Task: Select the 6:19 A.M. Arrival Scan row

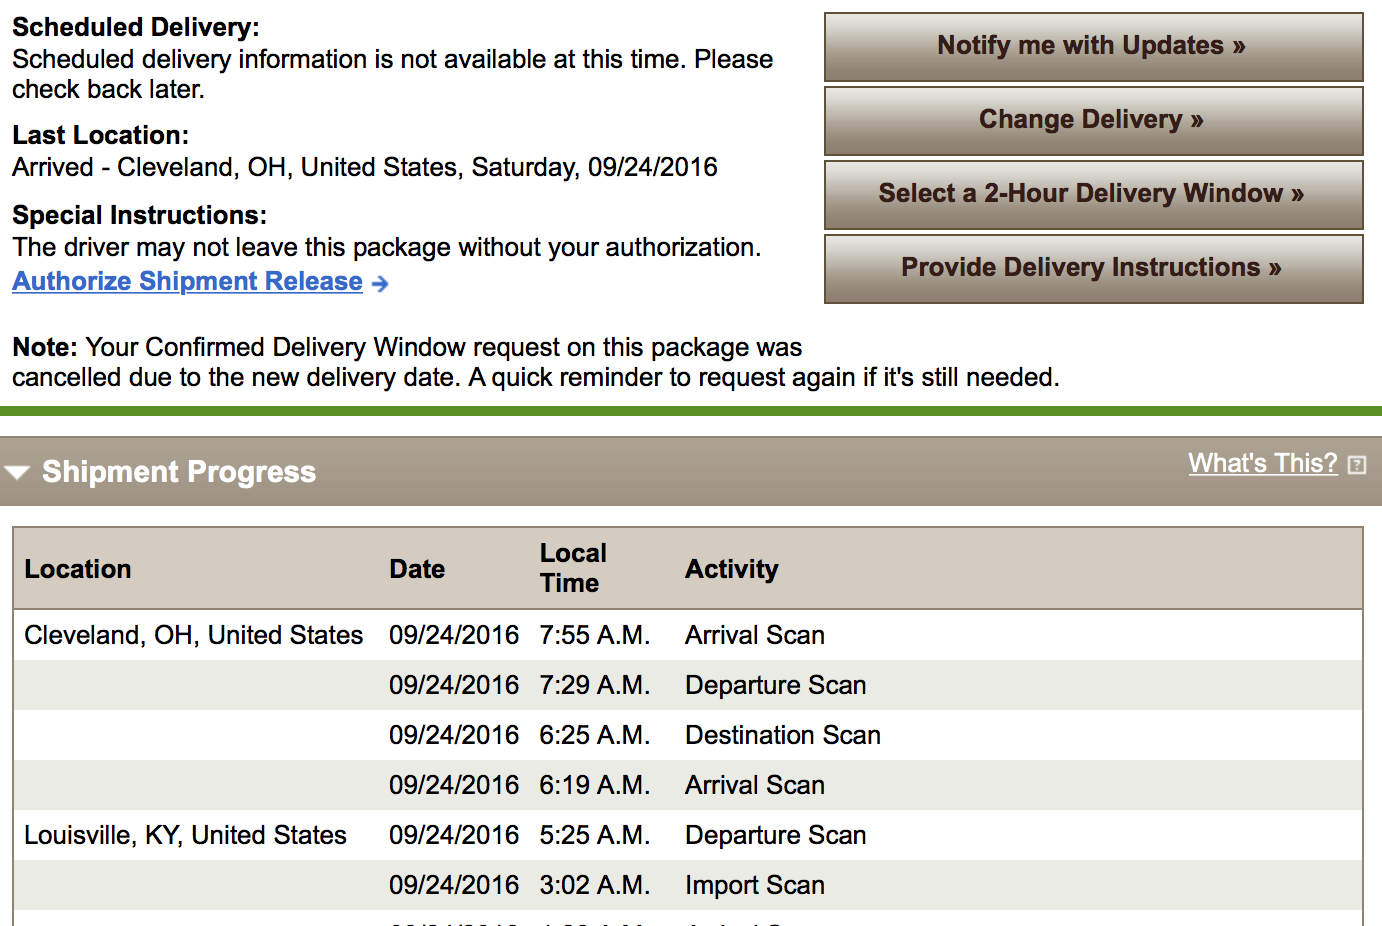Action: (x=688, y=785)
